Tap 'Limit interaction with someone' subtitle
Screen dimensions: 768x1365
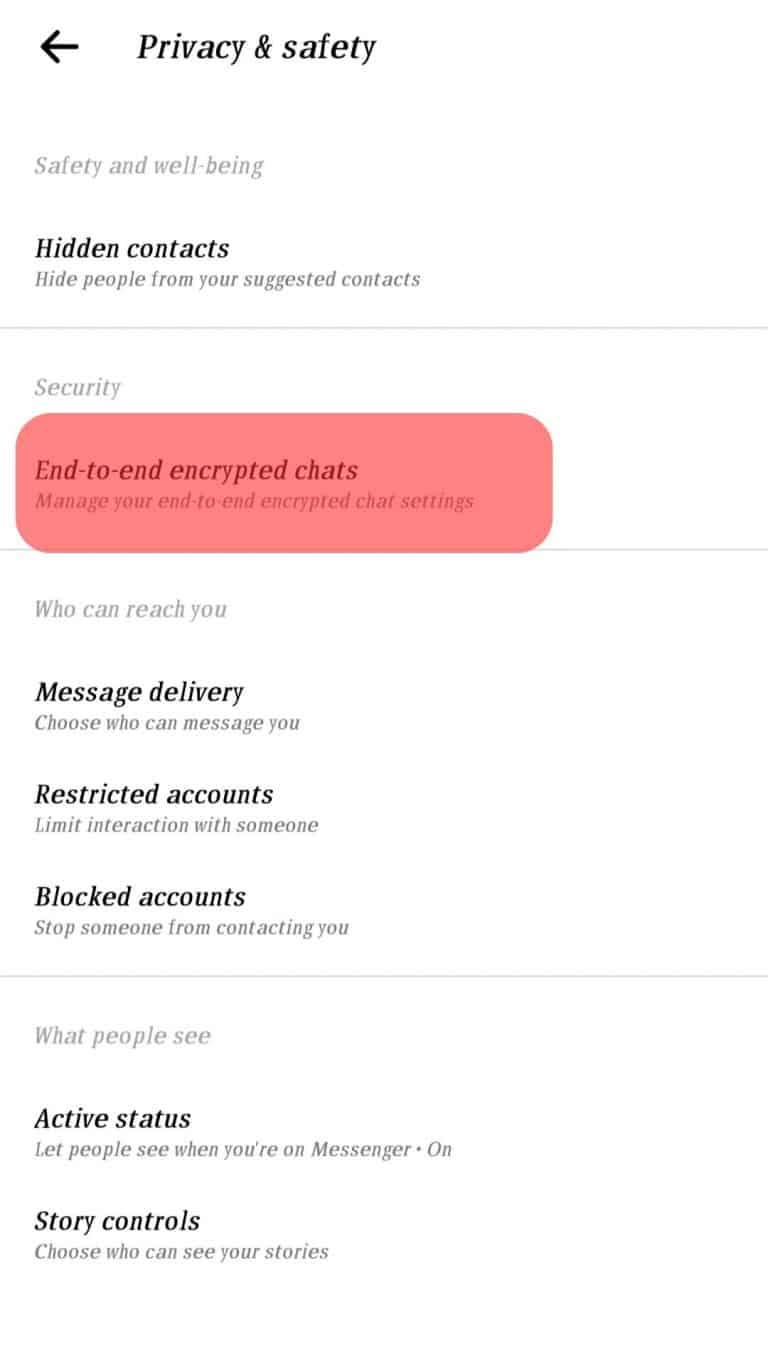177,826
